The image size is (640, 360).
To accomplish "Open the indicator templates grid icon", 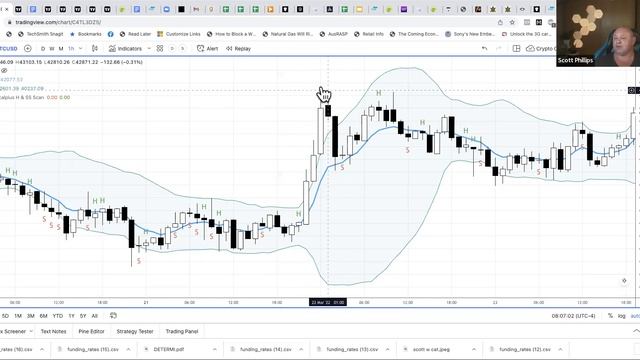I will click(x=160, y=49).
